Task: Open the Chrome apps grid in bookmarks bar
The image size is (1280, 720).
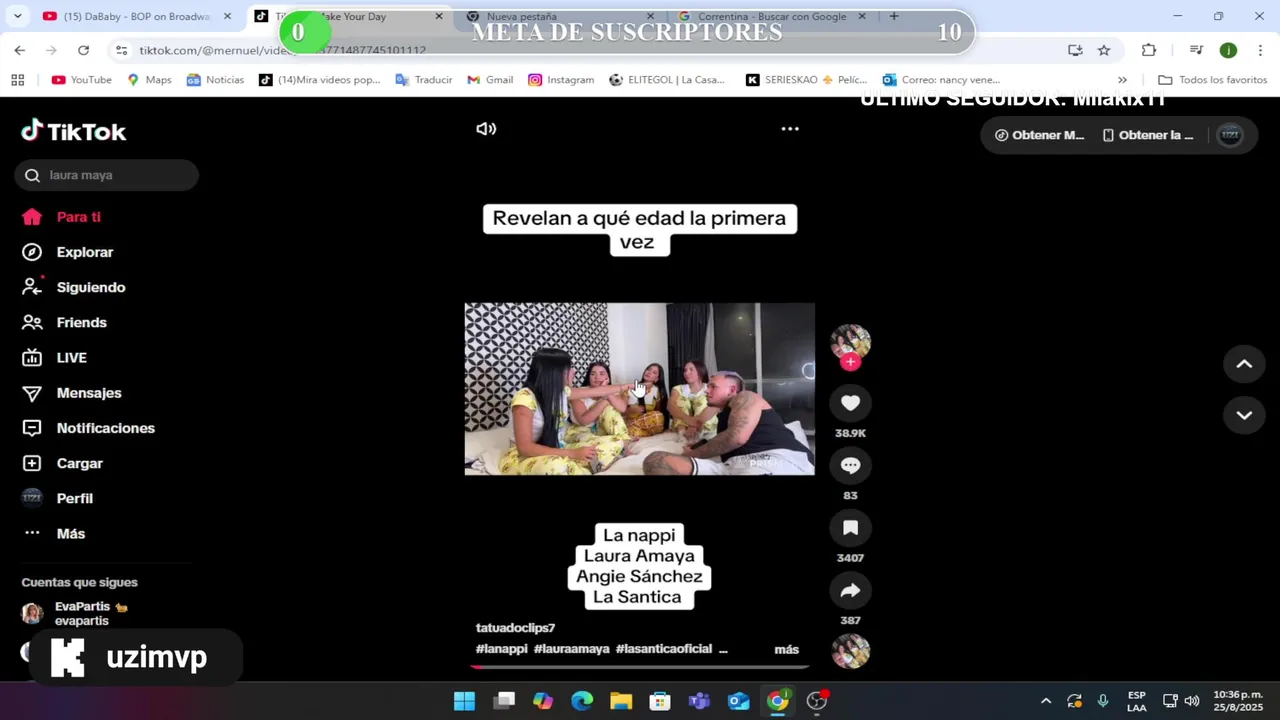Action: pos(17,80)
